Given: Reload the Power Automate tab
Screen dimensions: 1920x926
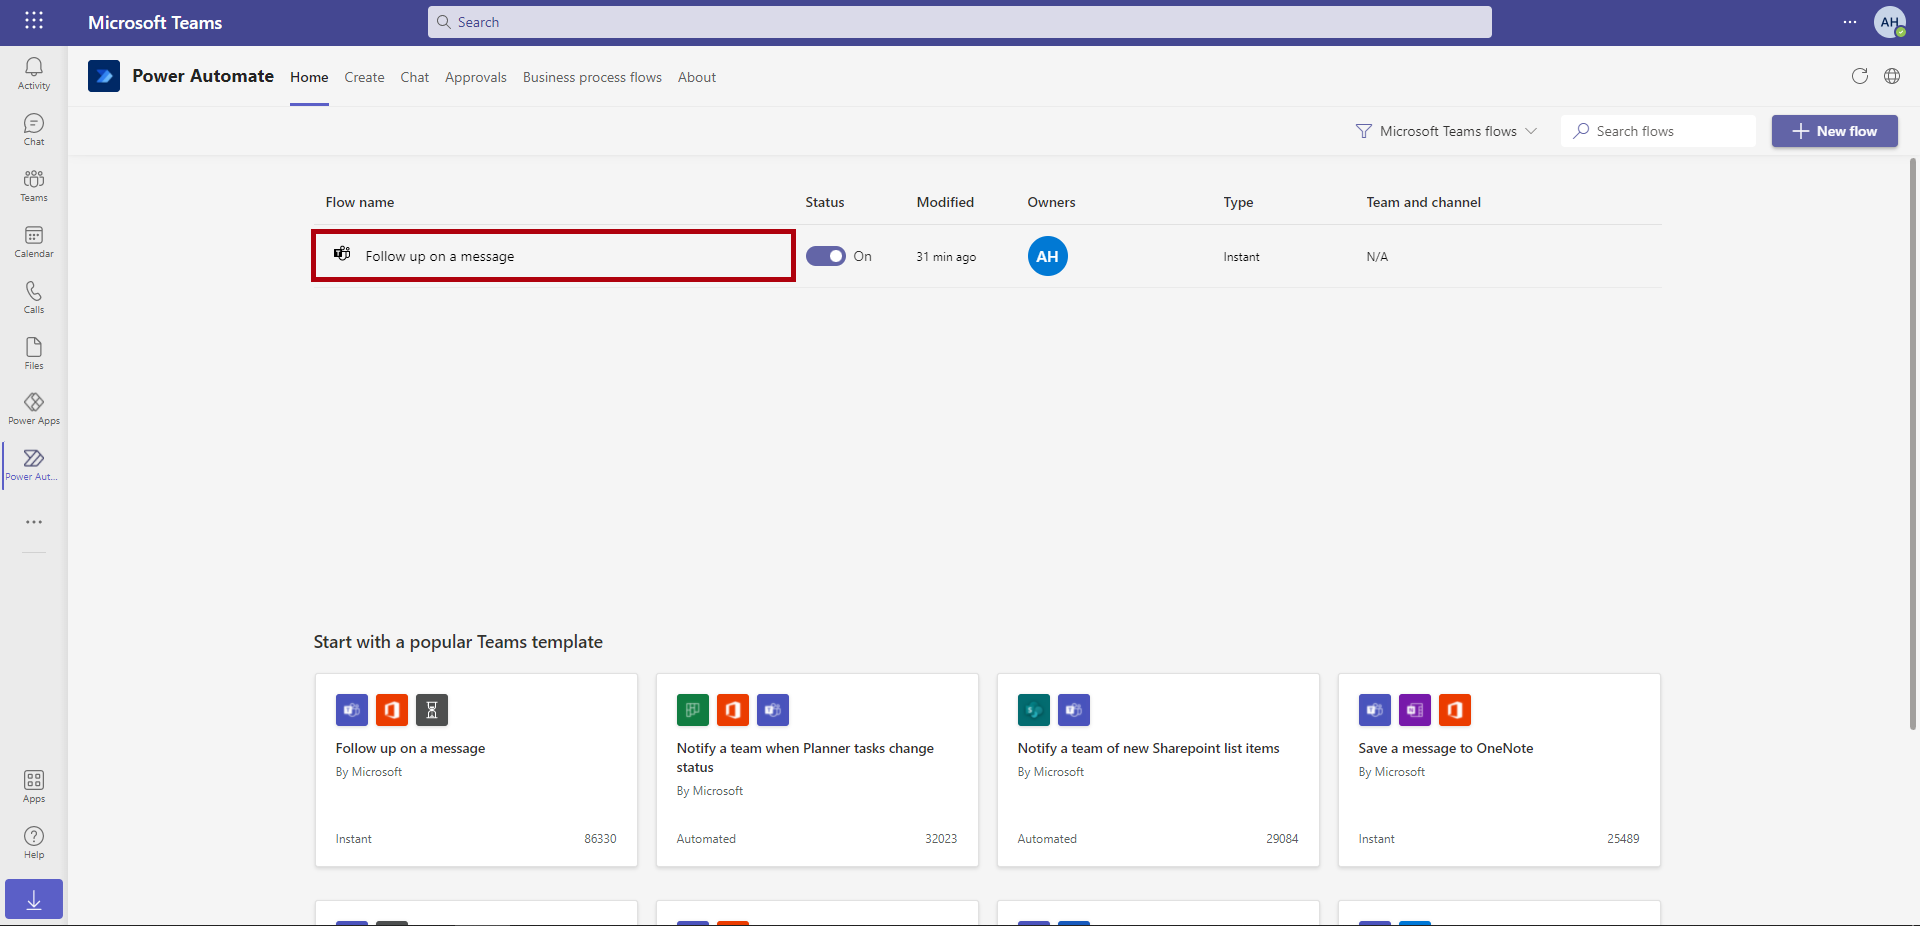Looking at the screenshot, I should click(x=1860, y=76).
